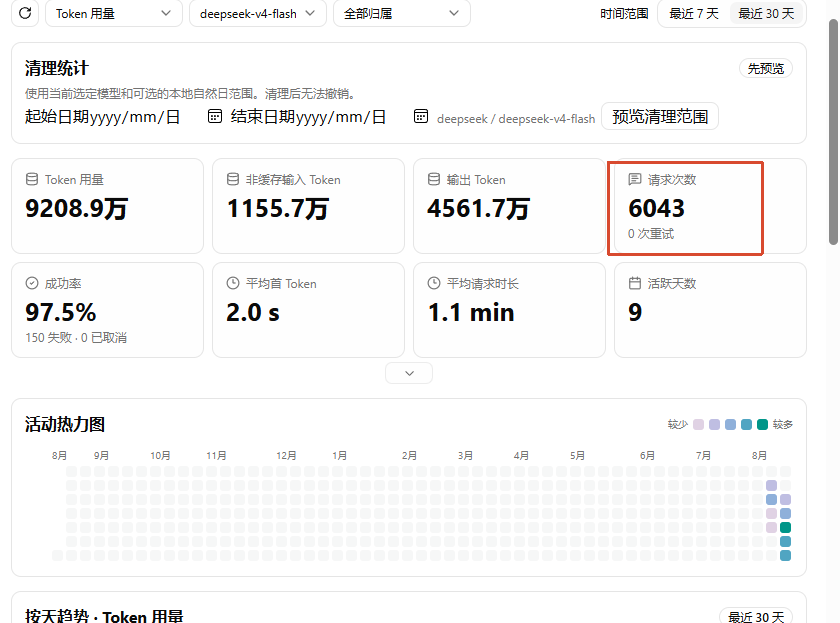This screenshot has height=623, width=840.
Task: Open the Token 用量 metric dropdown
Action: pos(114,13)
